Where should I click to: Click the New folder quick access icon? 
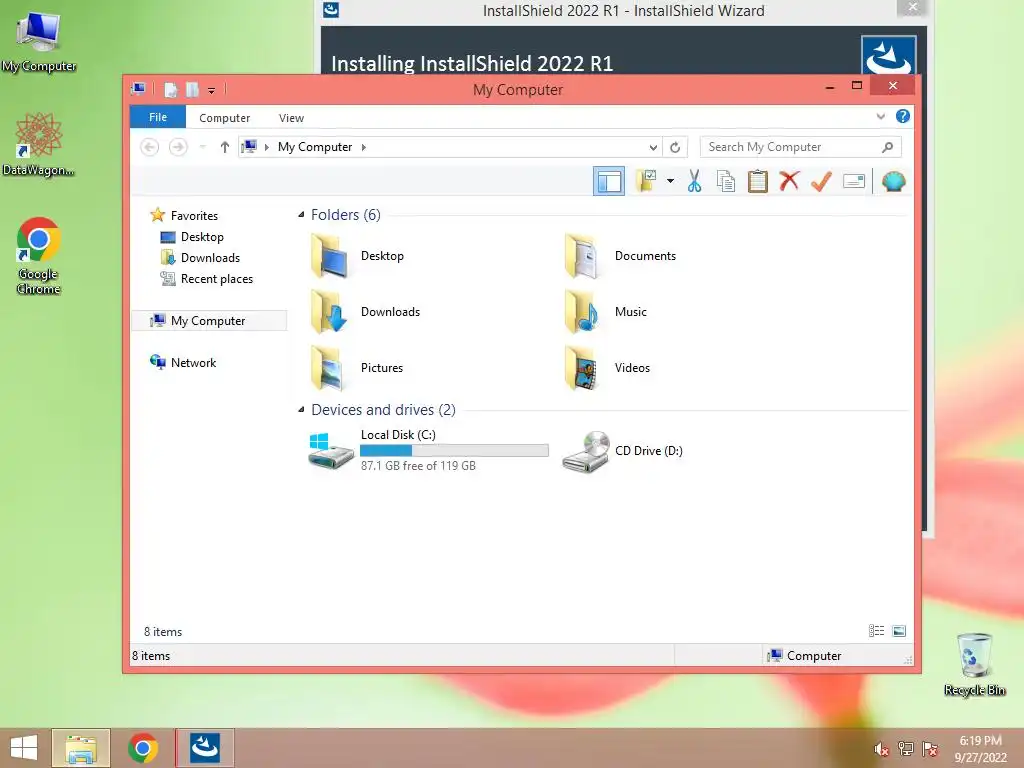[192, 90]
